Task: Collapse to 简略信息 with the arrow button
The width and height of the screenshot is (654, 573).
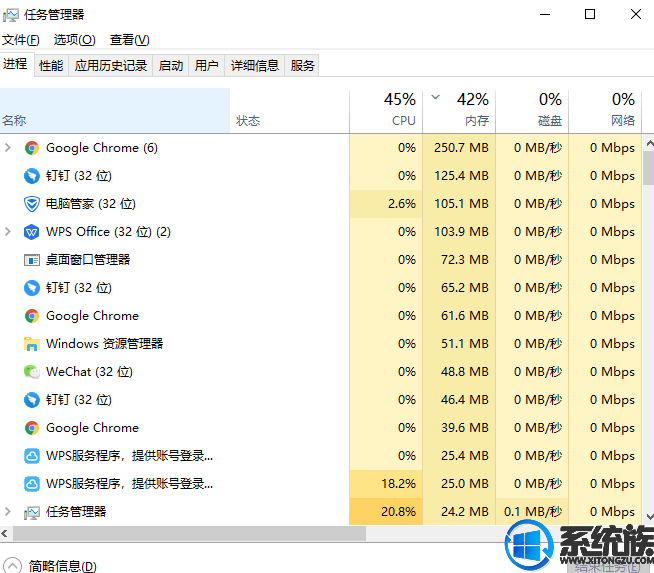Action: point(13,565)
